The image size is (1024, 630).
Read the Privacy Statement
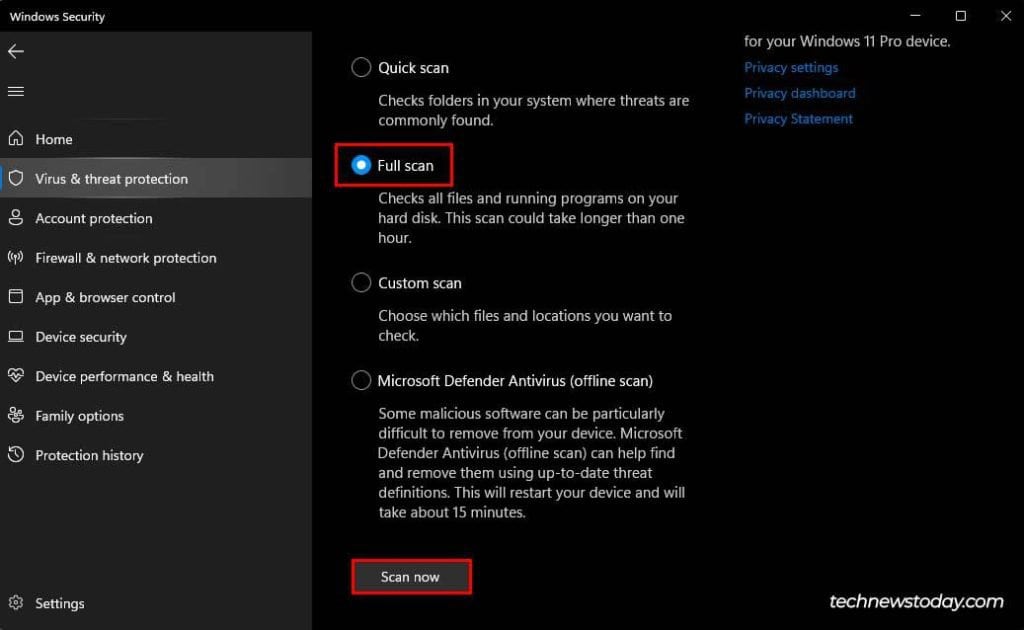(798, 118)
